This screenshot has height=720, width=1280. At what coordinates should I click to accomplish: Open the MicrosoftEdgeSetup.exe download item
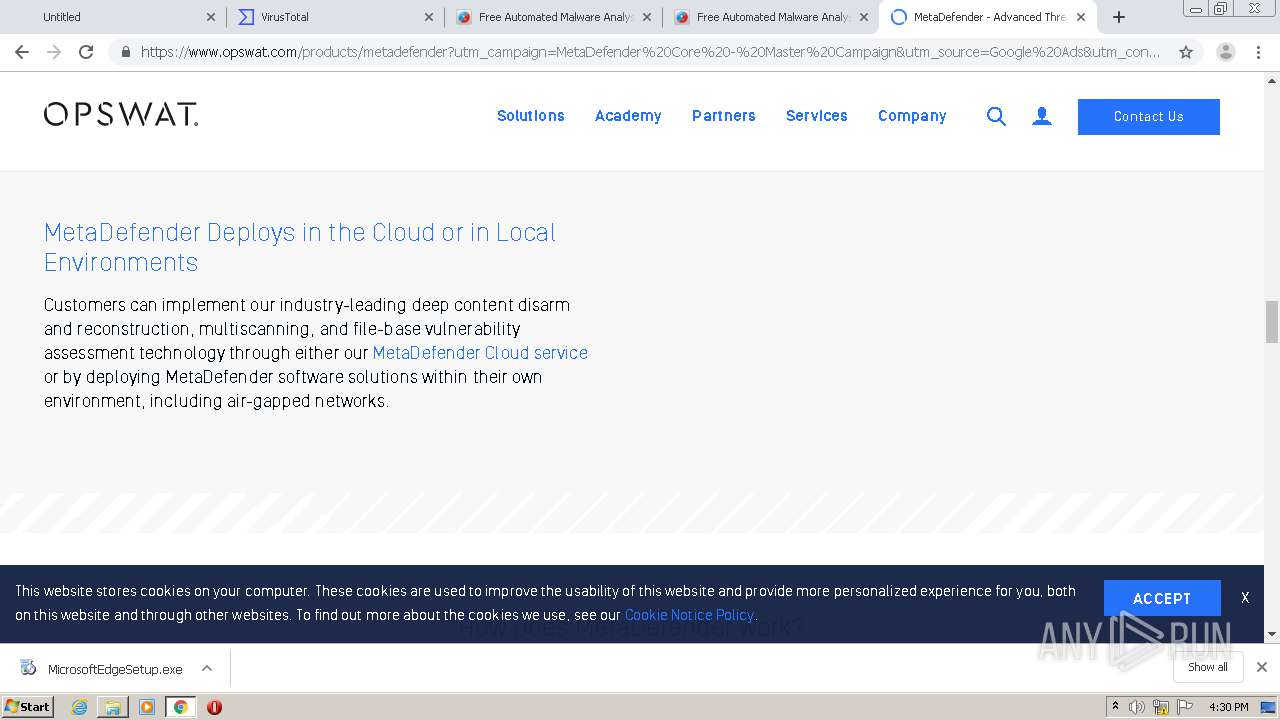(102, 669)
